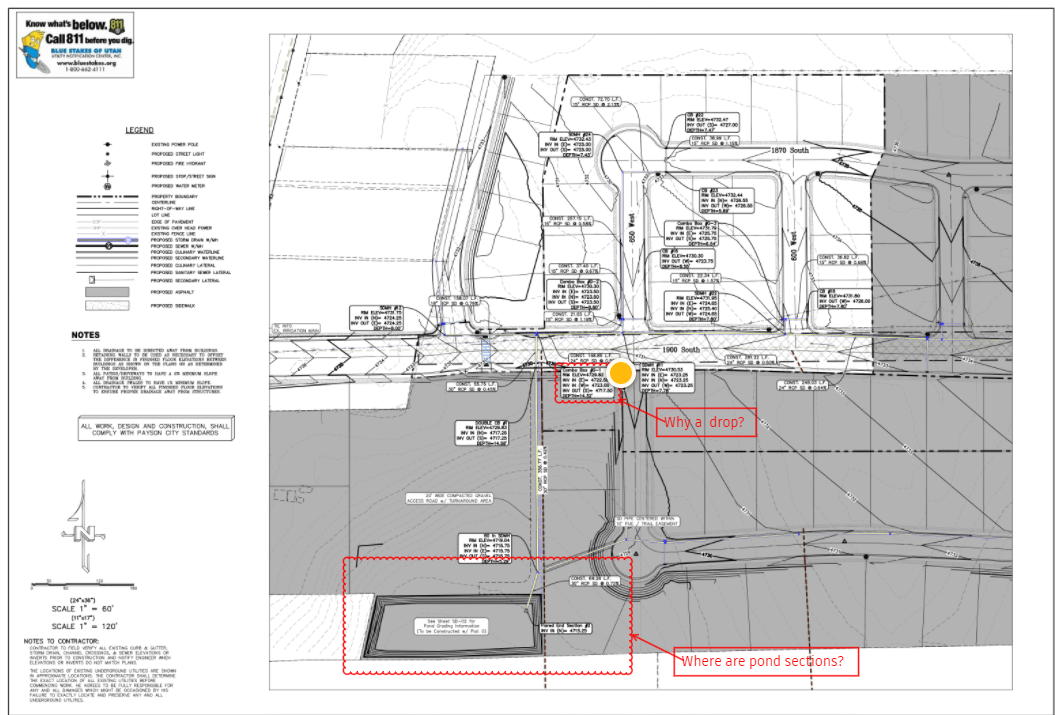The width and height of the screenshot is (1055, 715).
Task: Click the proposed water meter symbol in legend
Action: coord(107,186)
